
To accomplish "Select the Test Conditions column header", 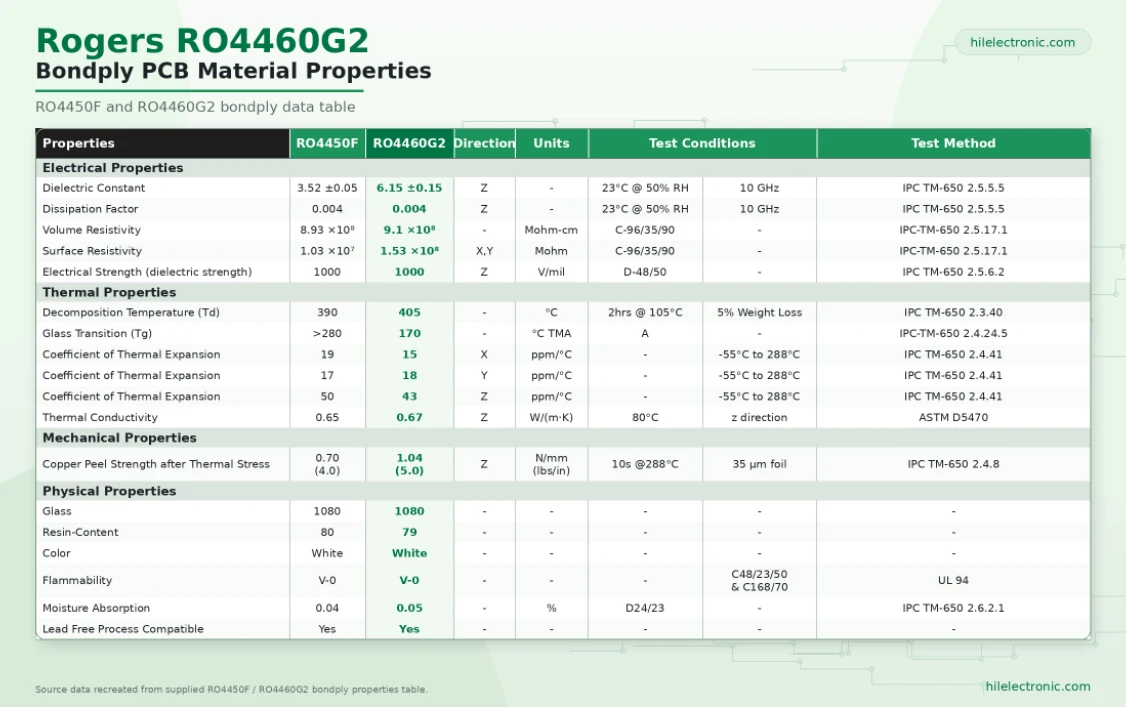I will tap(702, 143).
